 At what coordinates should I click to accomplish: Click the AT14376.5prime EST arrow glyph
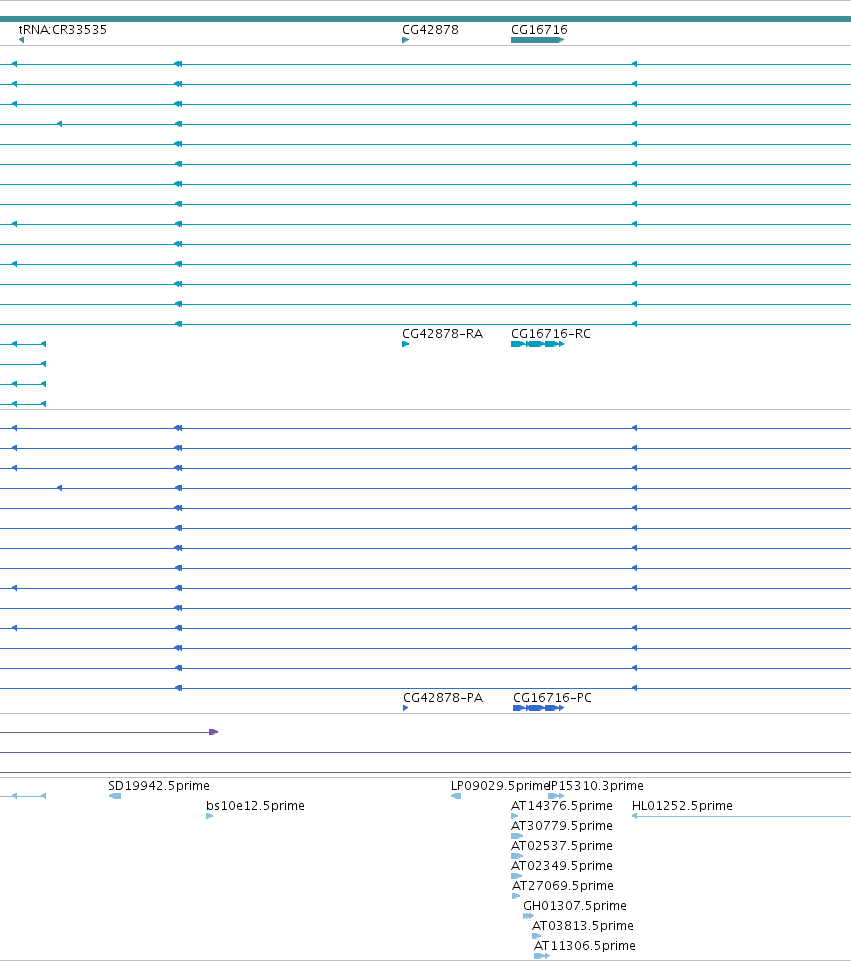point(515,816)
